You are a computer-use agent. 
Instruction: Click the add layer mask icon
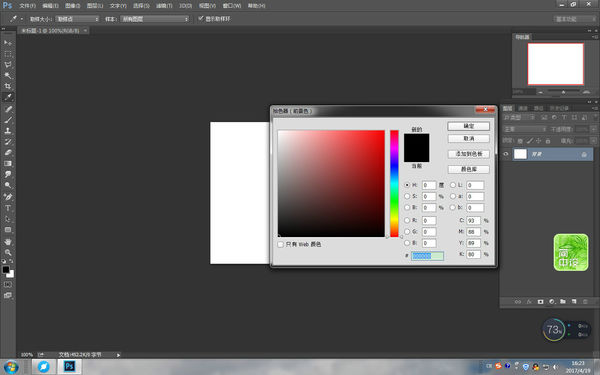click(540, 302)
